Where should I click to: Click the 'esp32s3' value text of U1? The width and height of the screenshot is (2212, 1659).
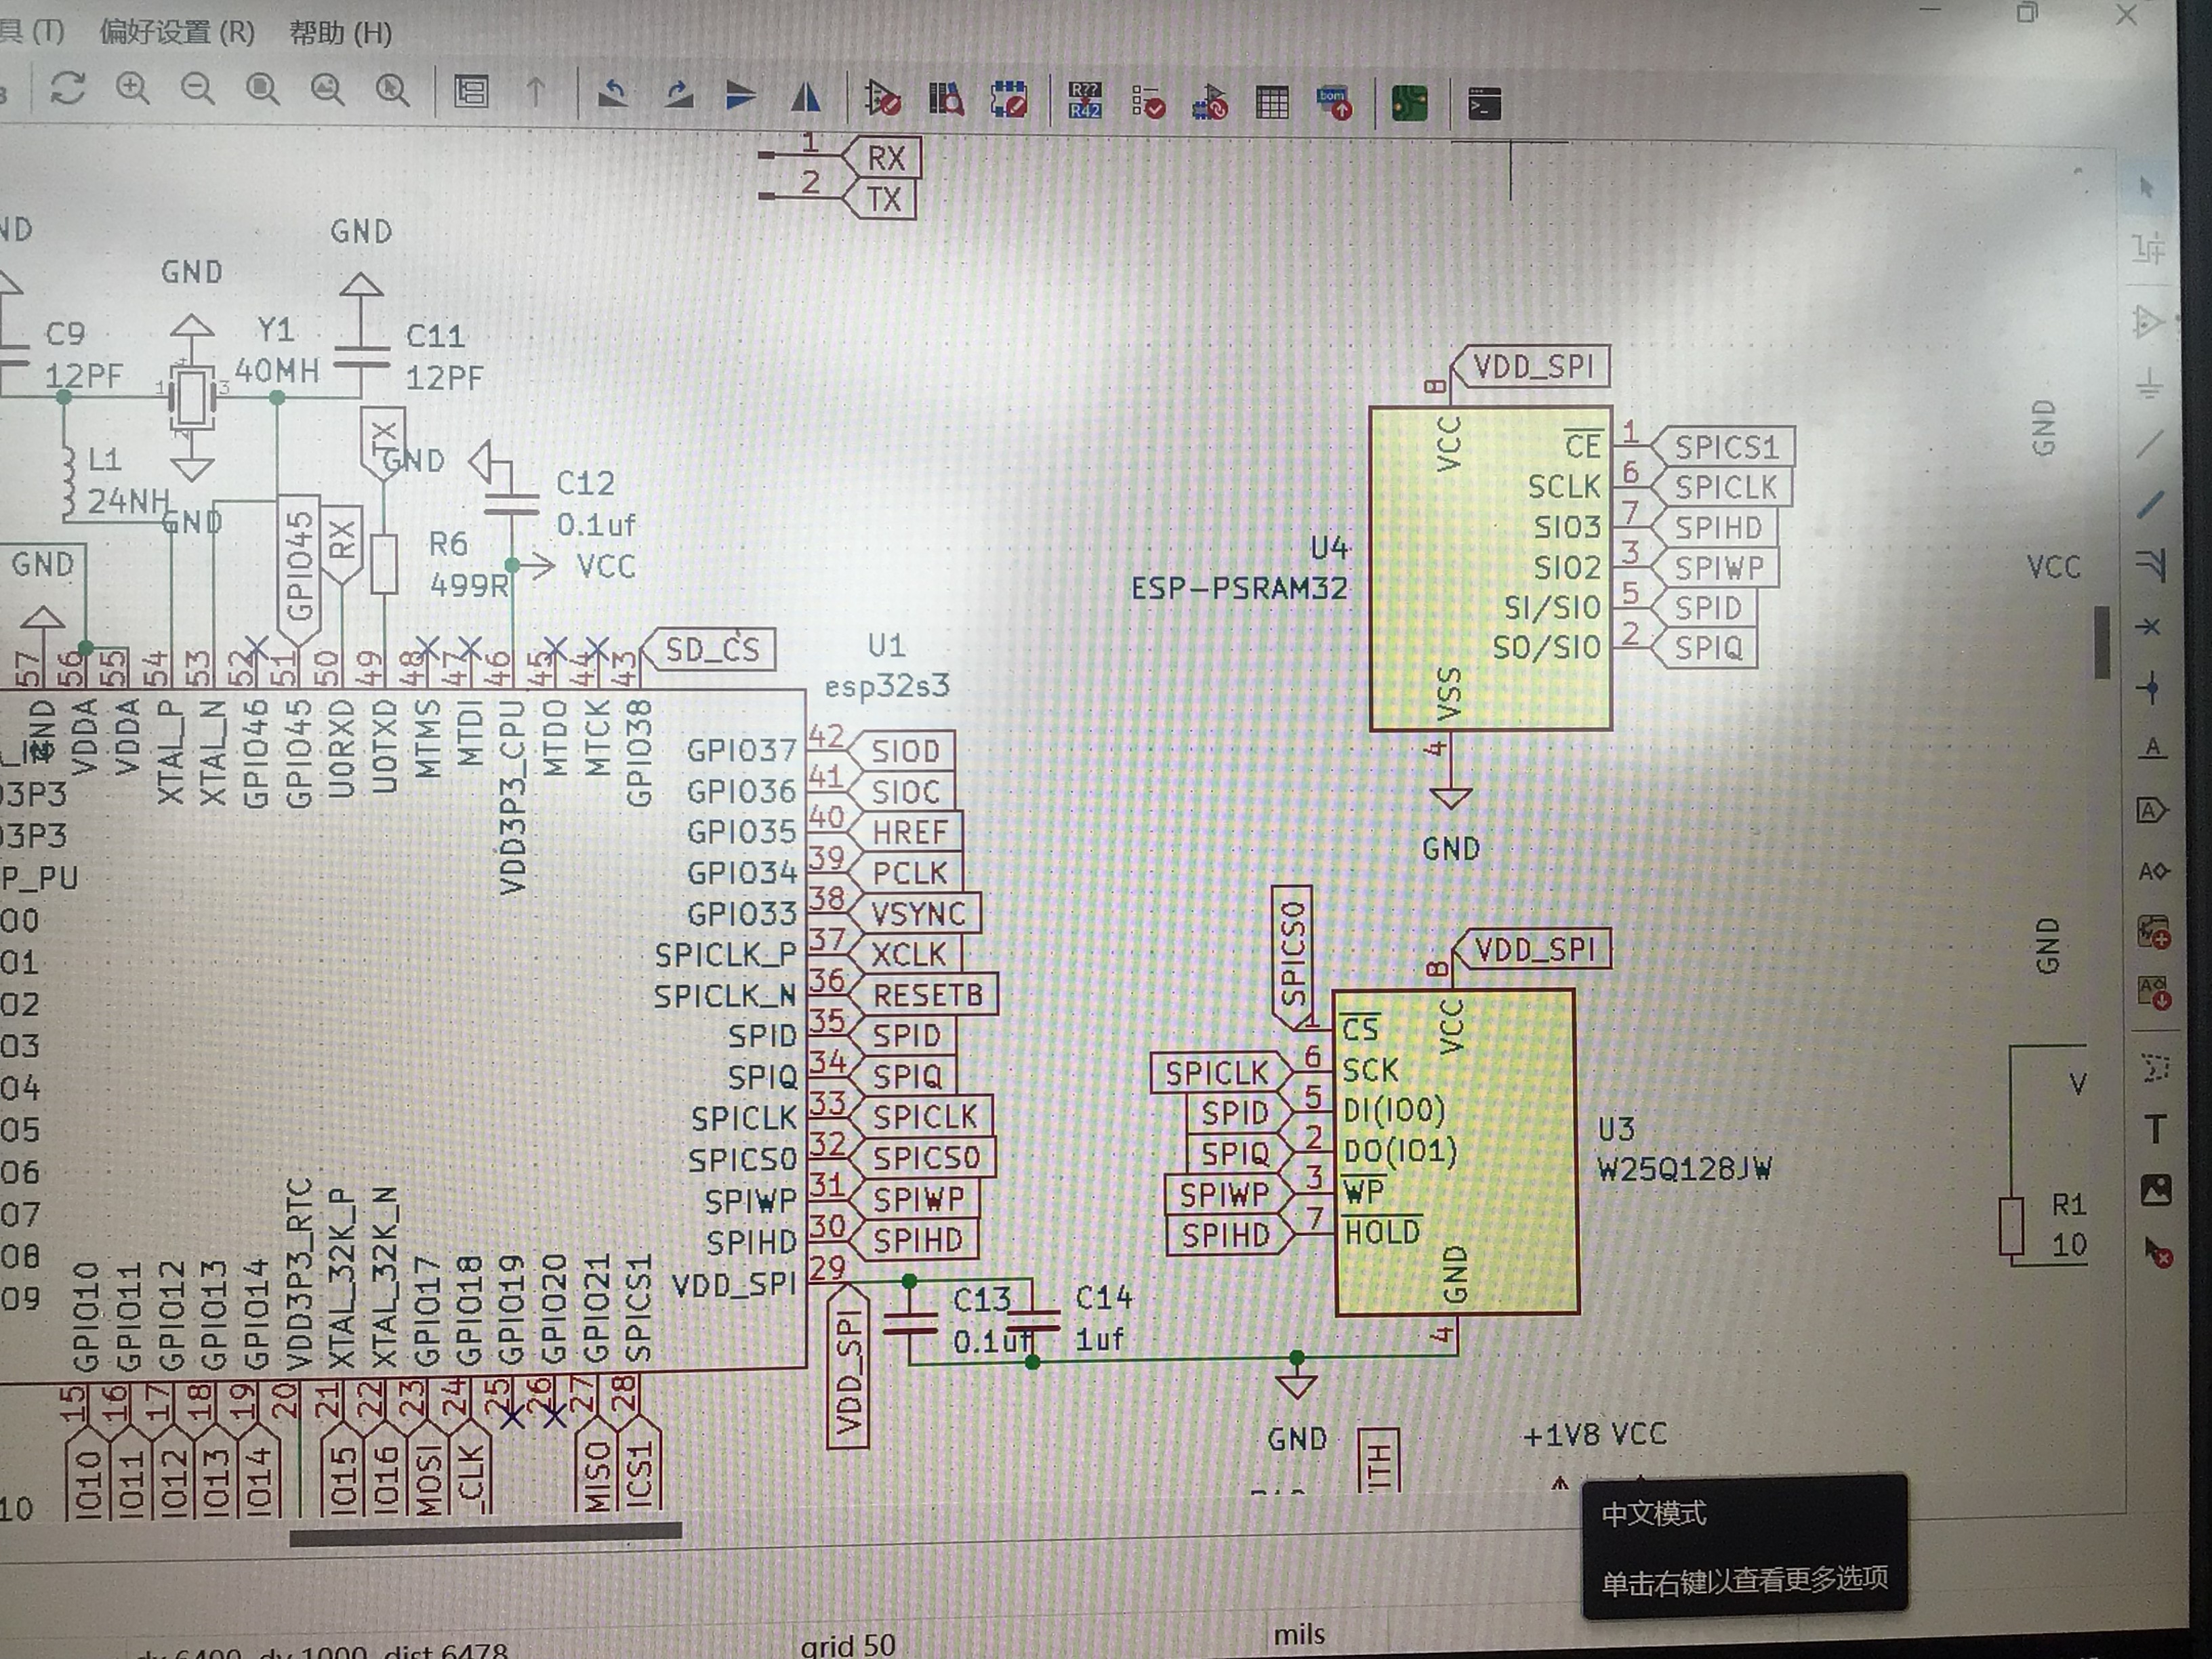pyautogui.click(x=887, y=686)
